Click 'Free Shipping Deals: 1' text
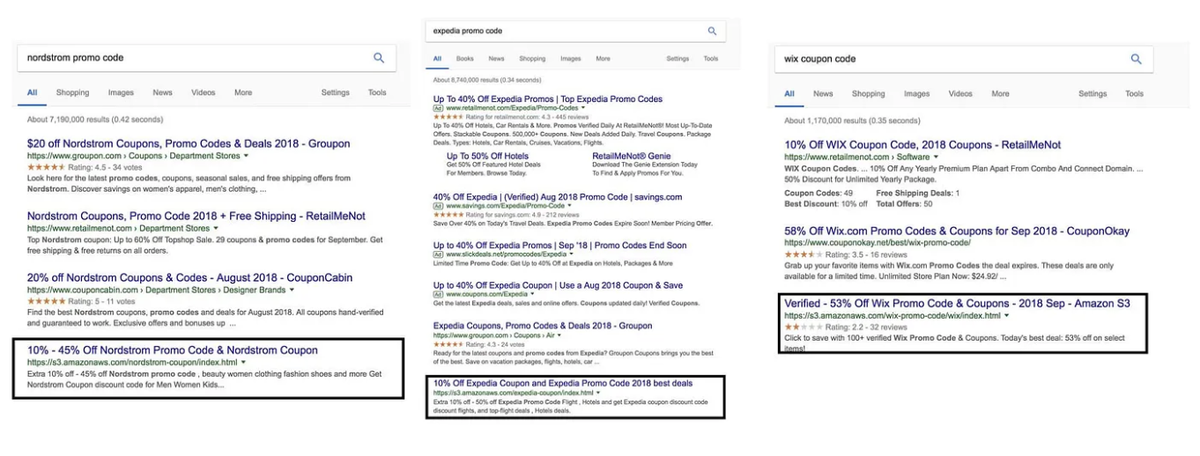 point(918,193)
